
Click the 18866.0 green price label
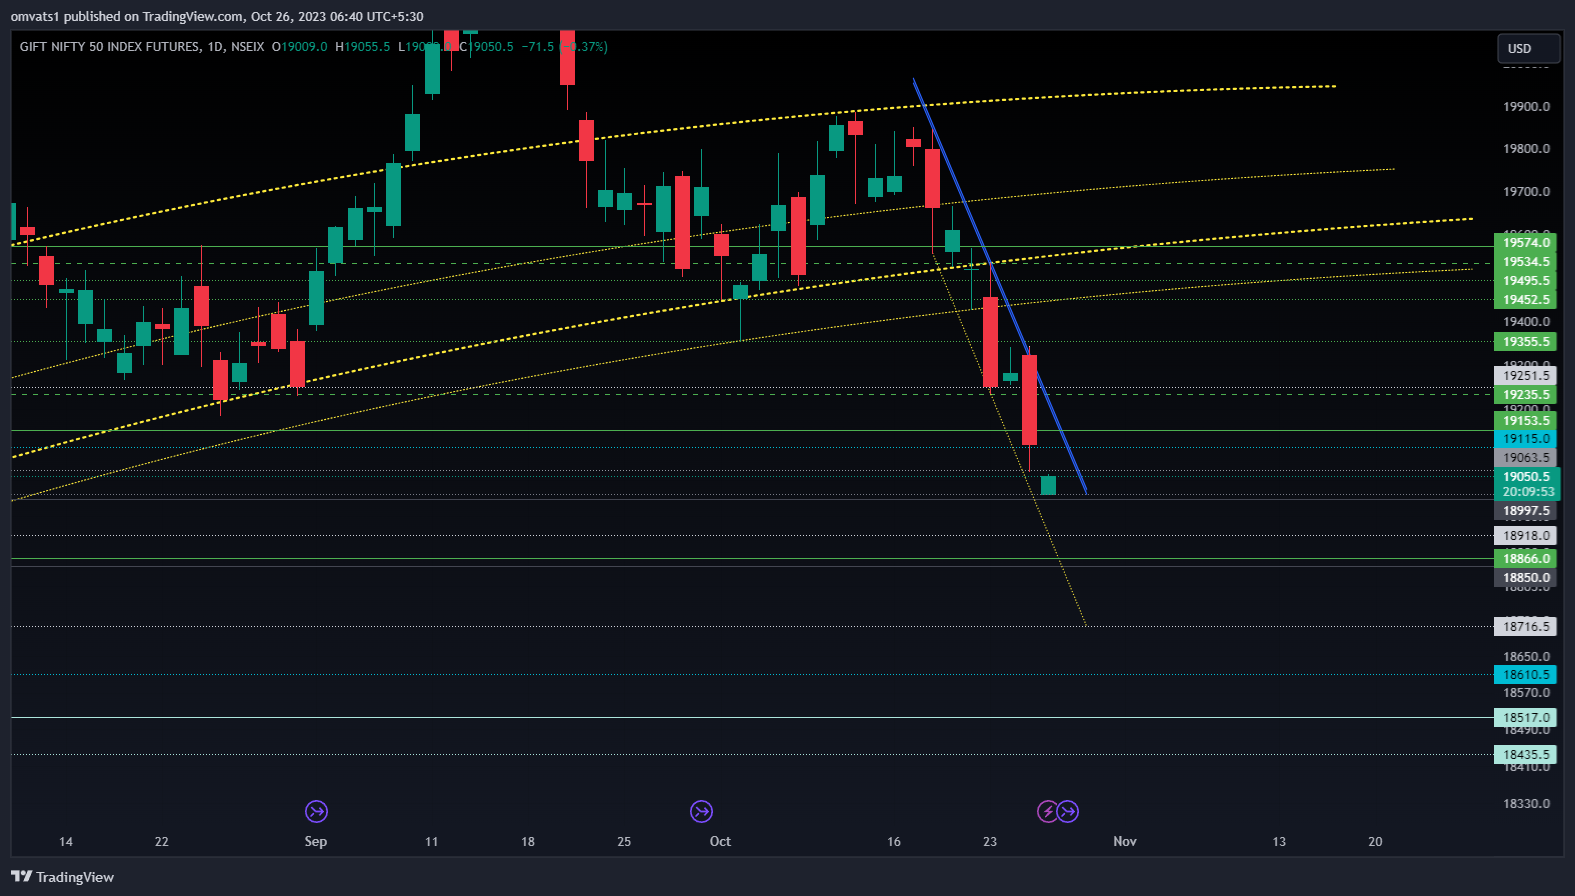coord(1526,559)
